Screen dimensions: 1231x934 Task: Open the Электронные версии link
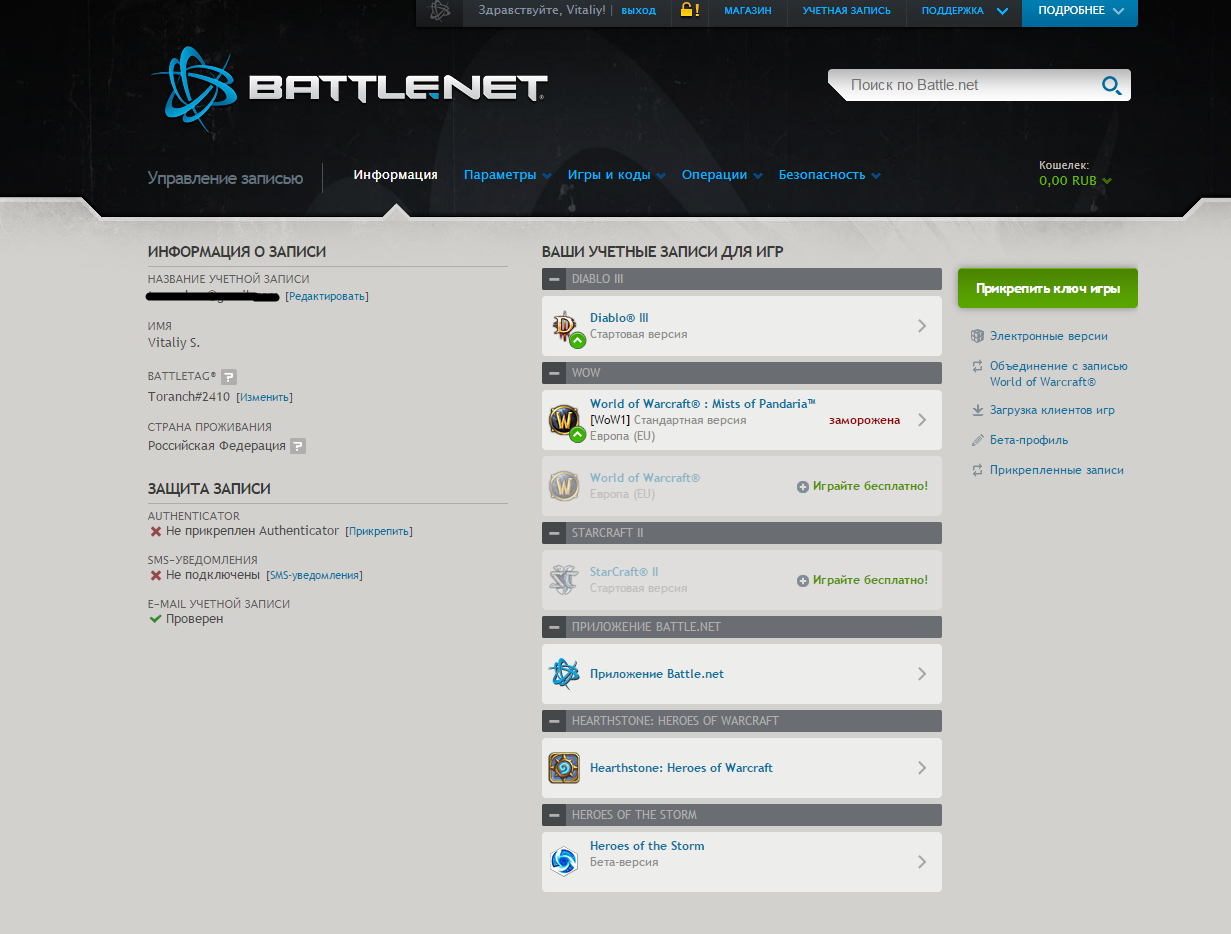pyautogui.click(x=1049, y=336)
